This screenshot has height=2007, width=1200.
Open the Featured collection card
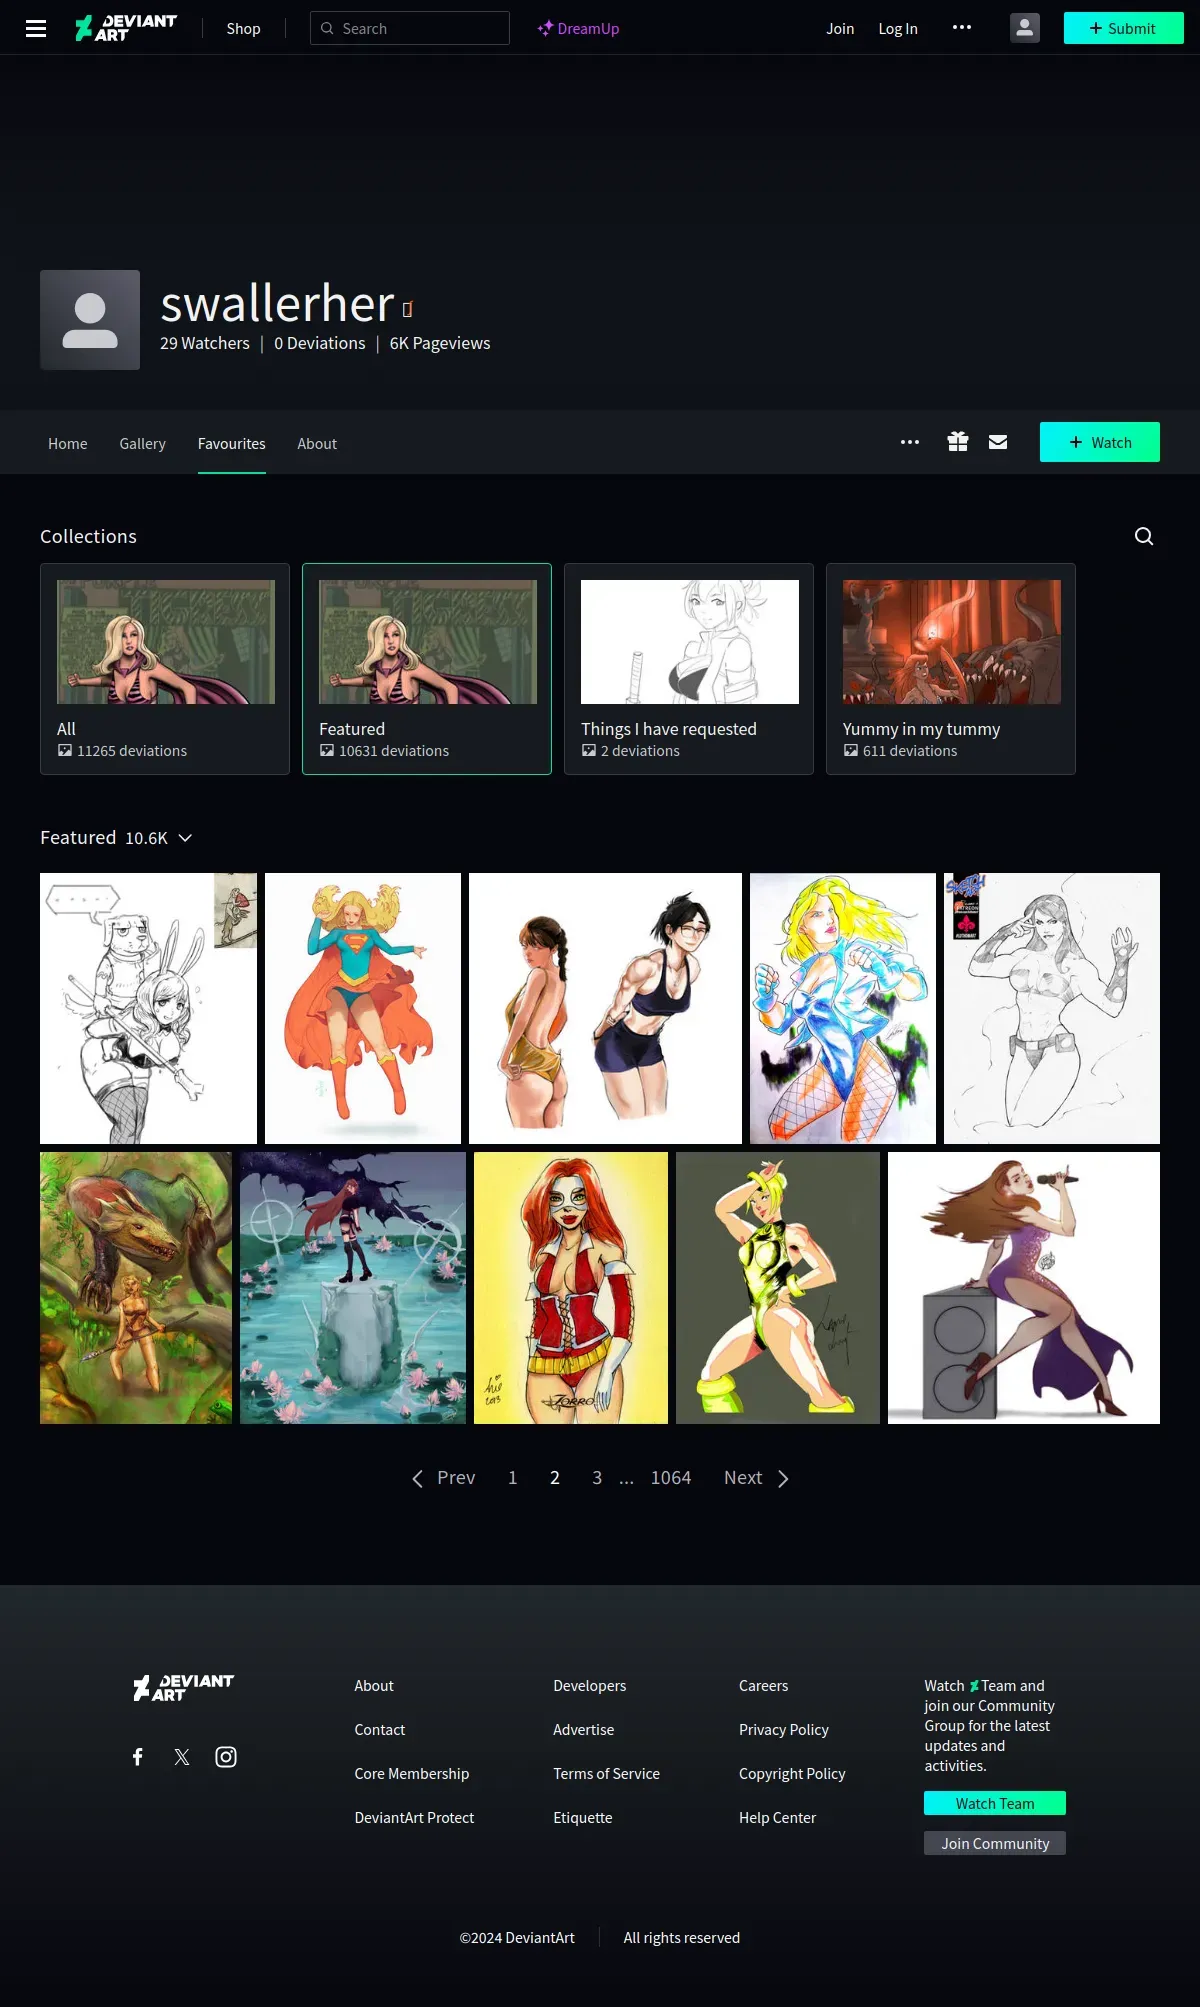pos(427,669)
